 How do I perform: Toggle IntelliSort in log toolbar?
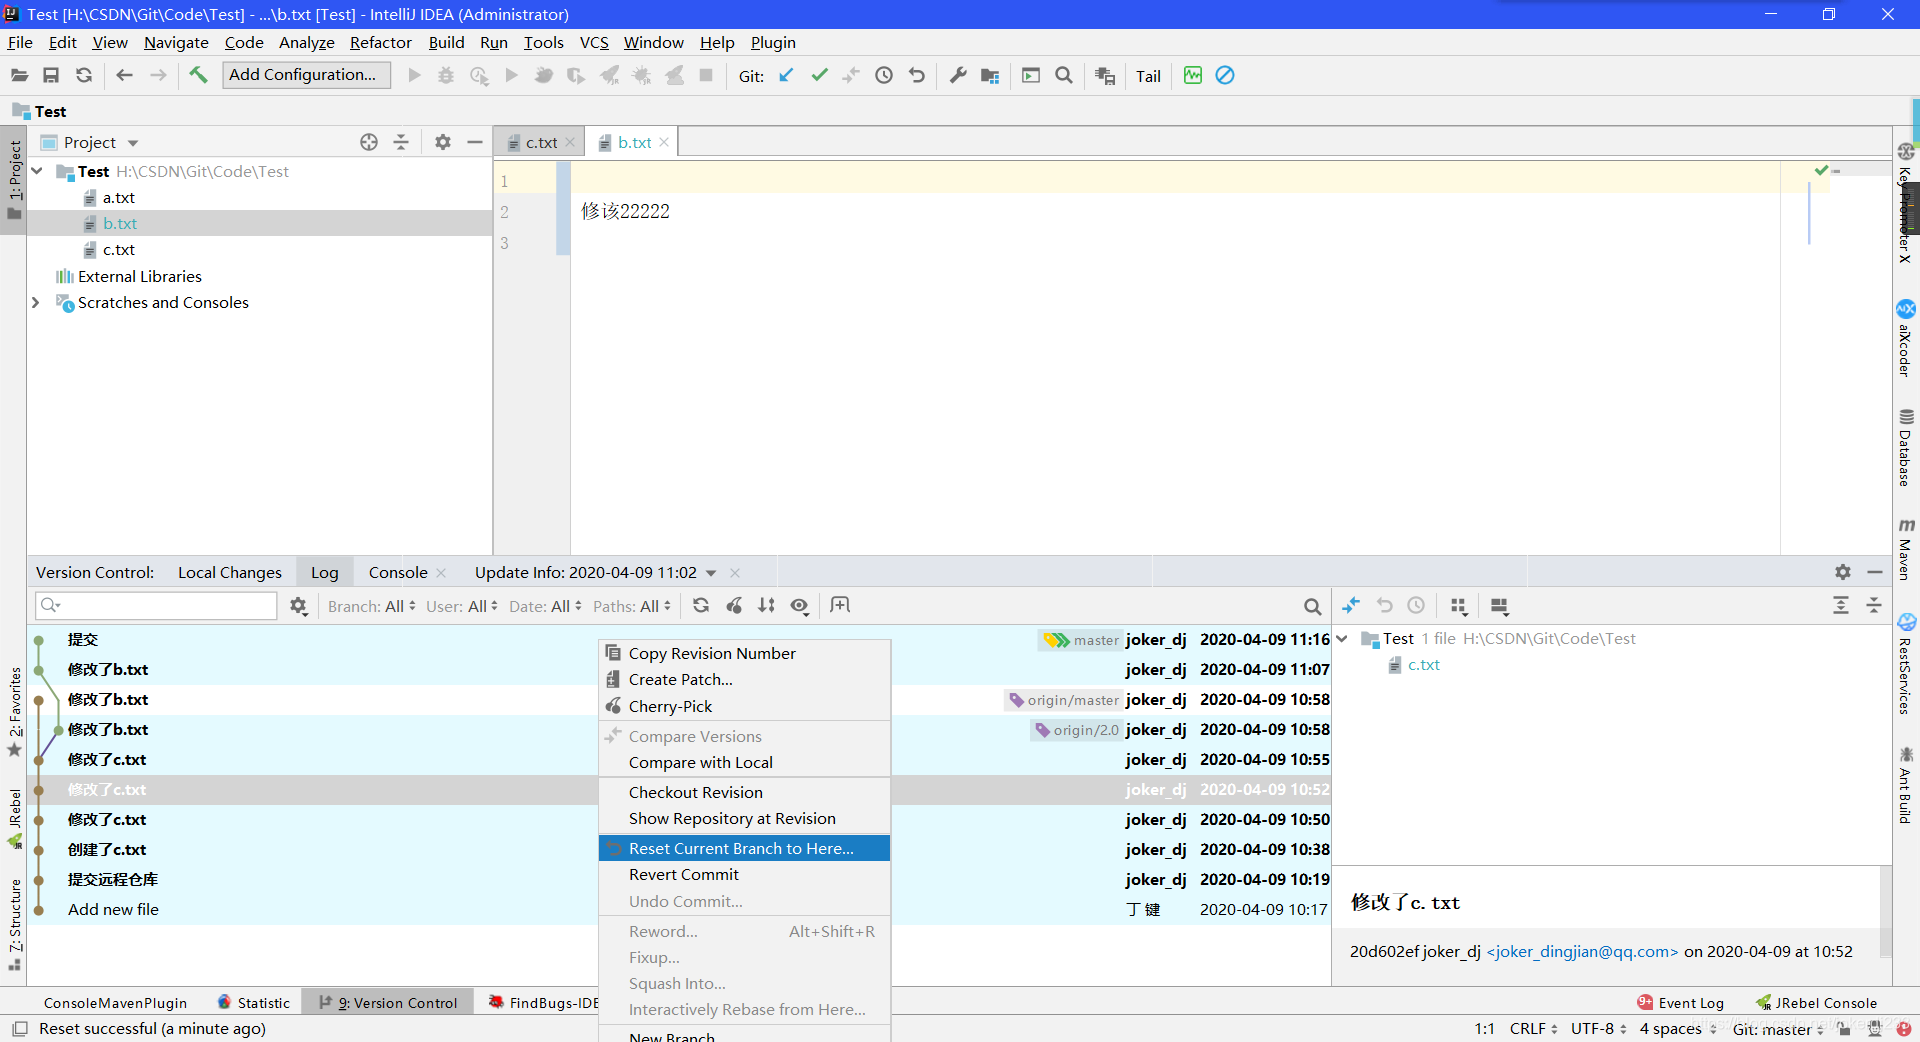pos(766,605)
